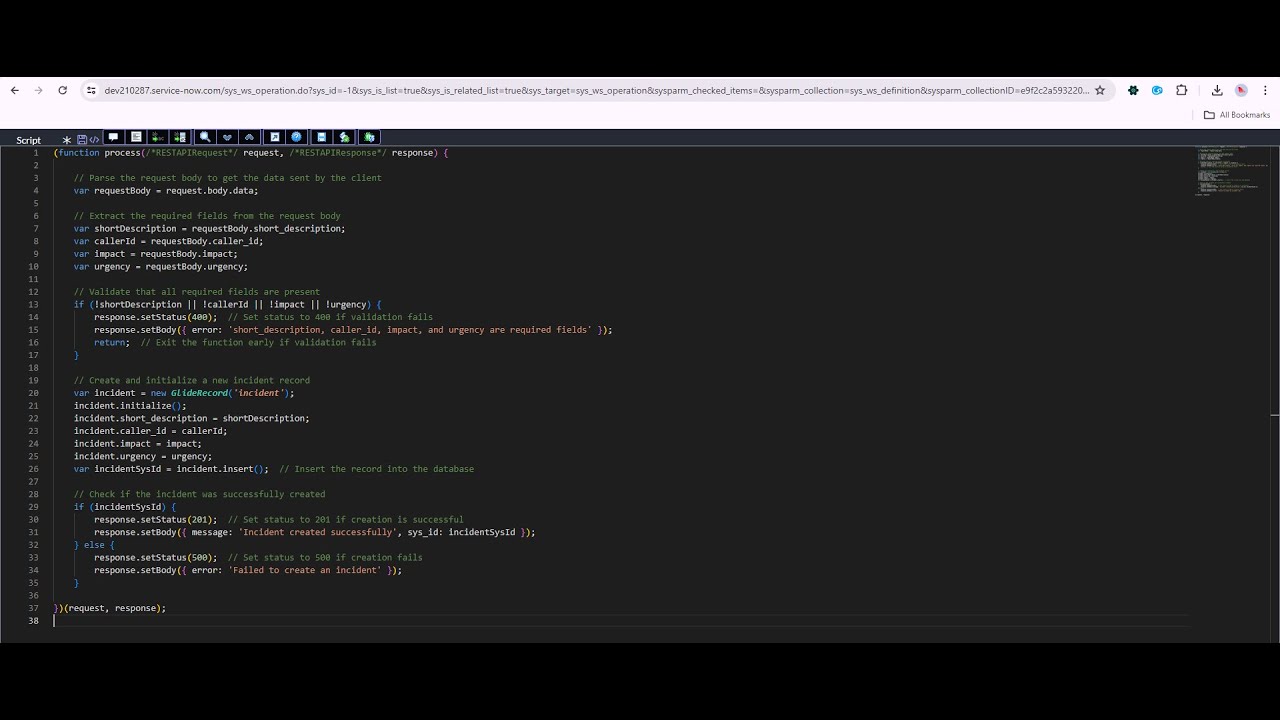Viewport: 1280px width, 720px height.
Task: Go forward with browser forward arrow
Action: point(39,90)
